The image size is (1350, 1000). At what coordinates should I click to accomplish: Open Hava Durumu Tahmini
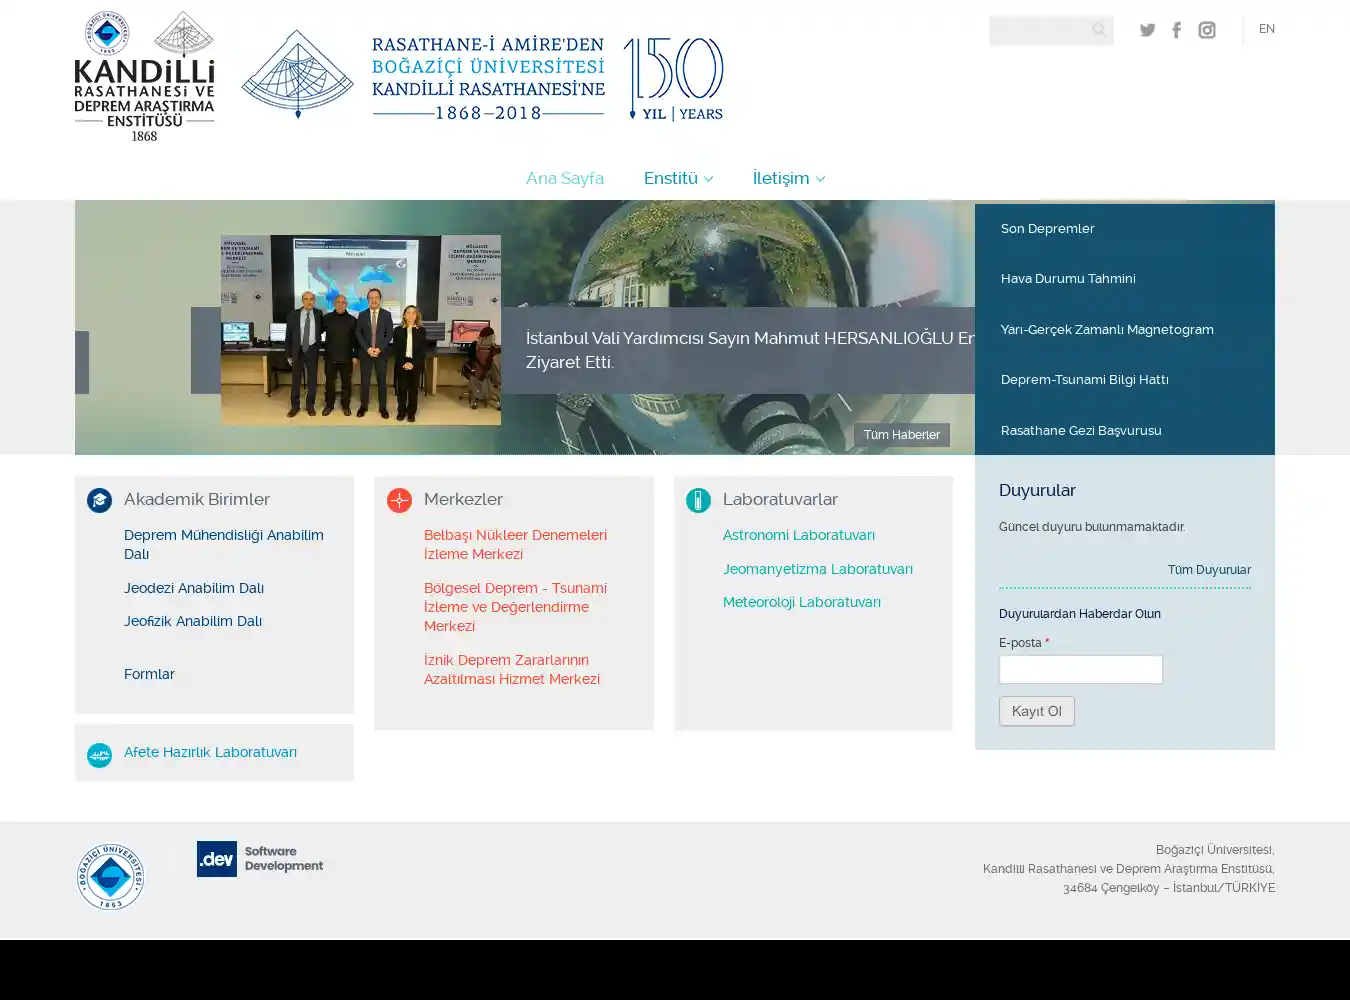click(1068, 279)
